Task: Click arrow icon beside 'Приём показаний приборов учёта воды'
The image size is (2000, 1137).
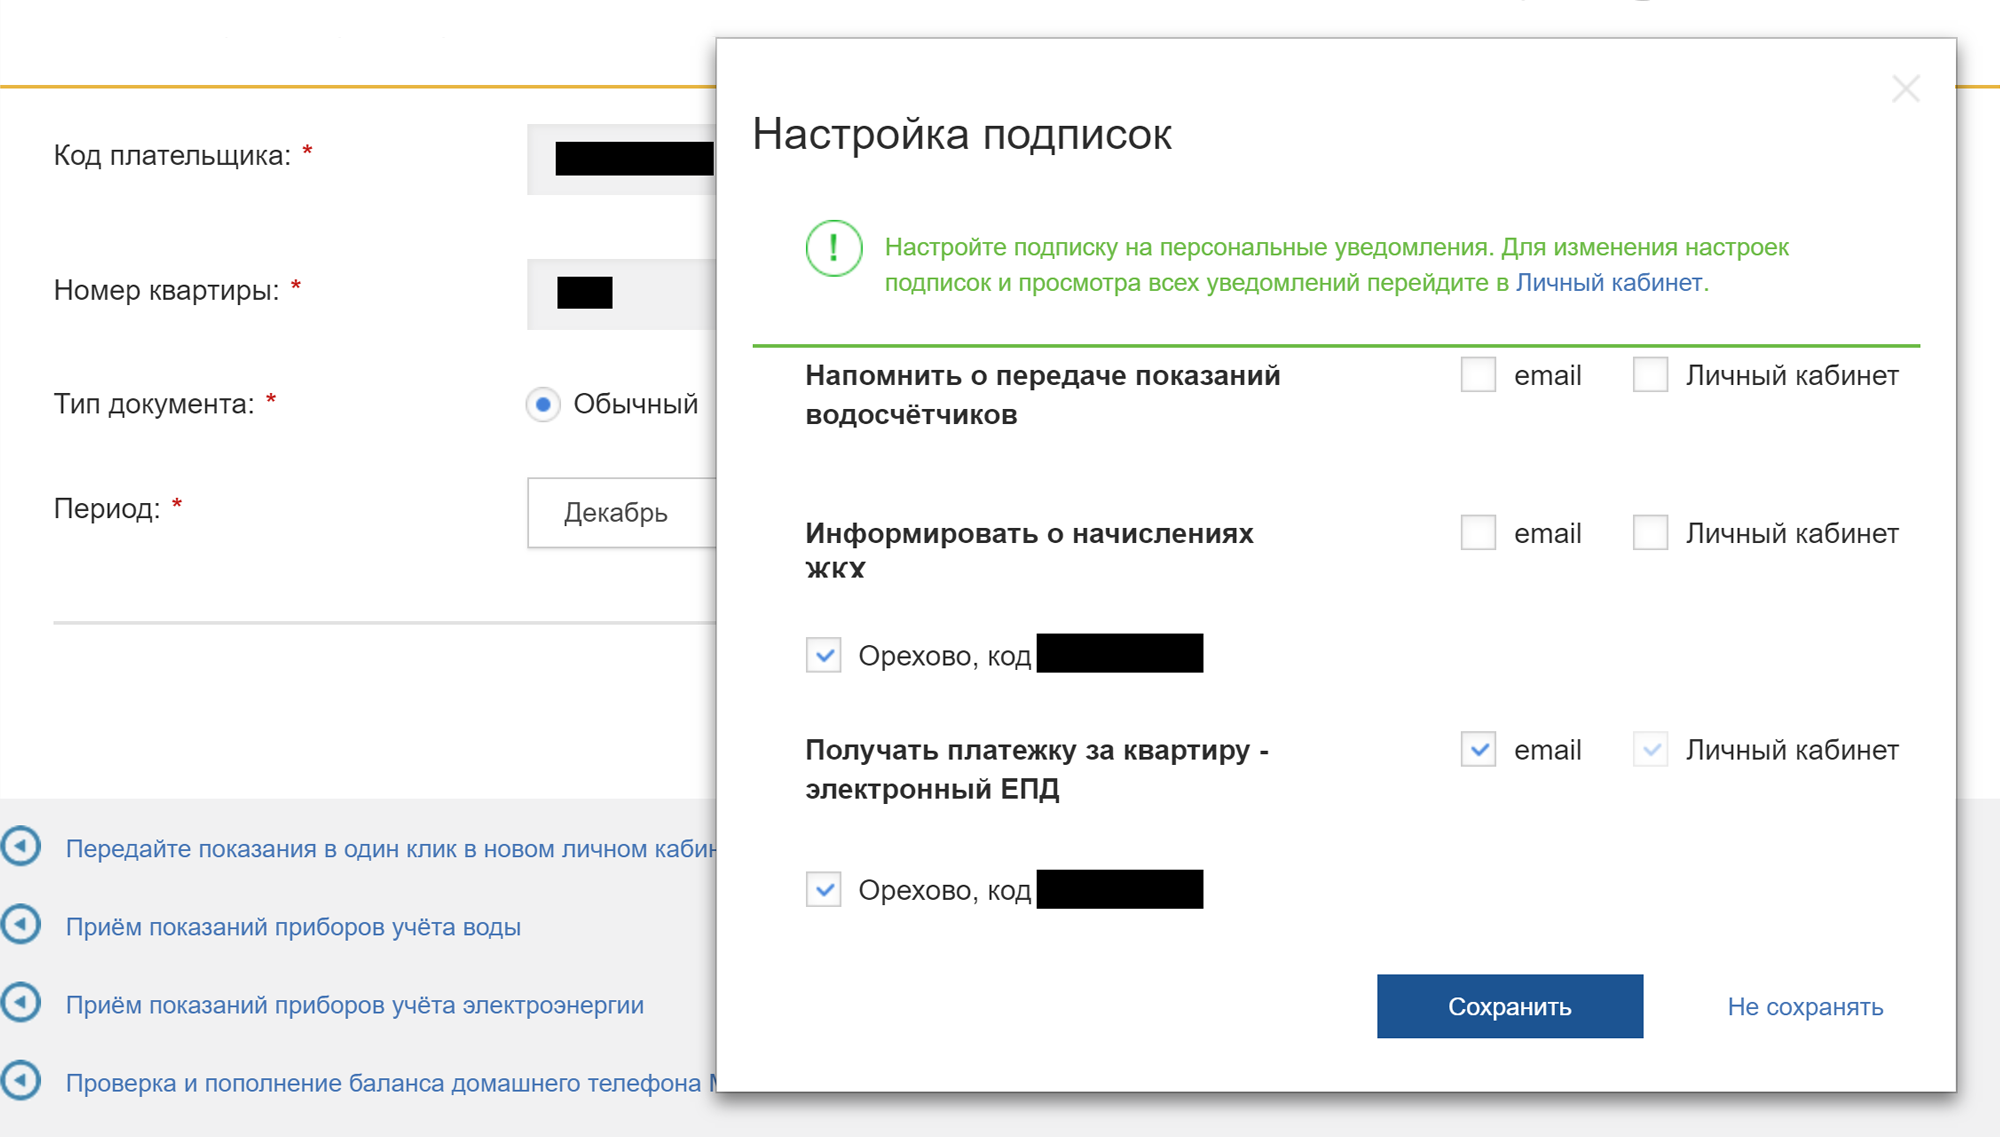Action: (x=21, y=925)
